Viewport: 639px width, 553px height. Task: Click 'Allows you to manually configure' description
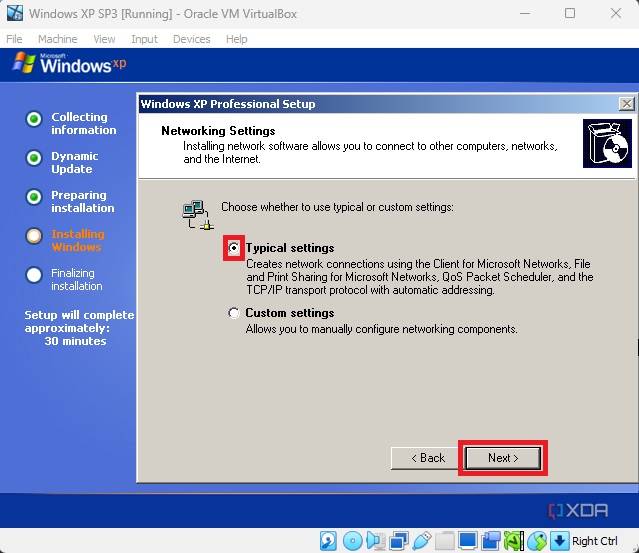(381, 329)
